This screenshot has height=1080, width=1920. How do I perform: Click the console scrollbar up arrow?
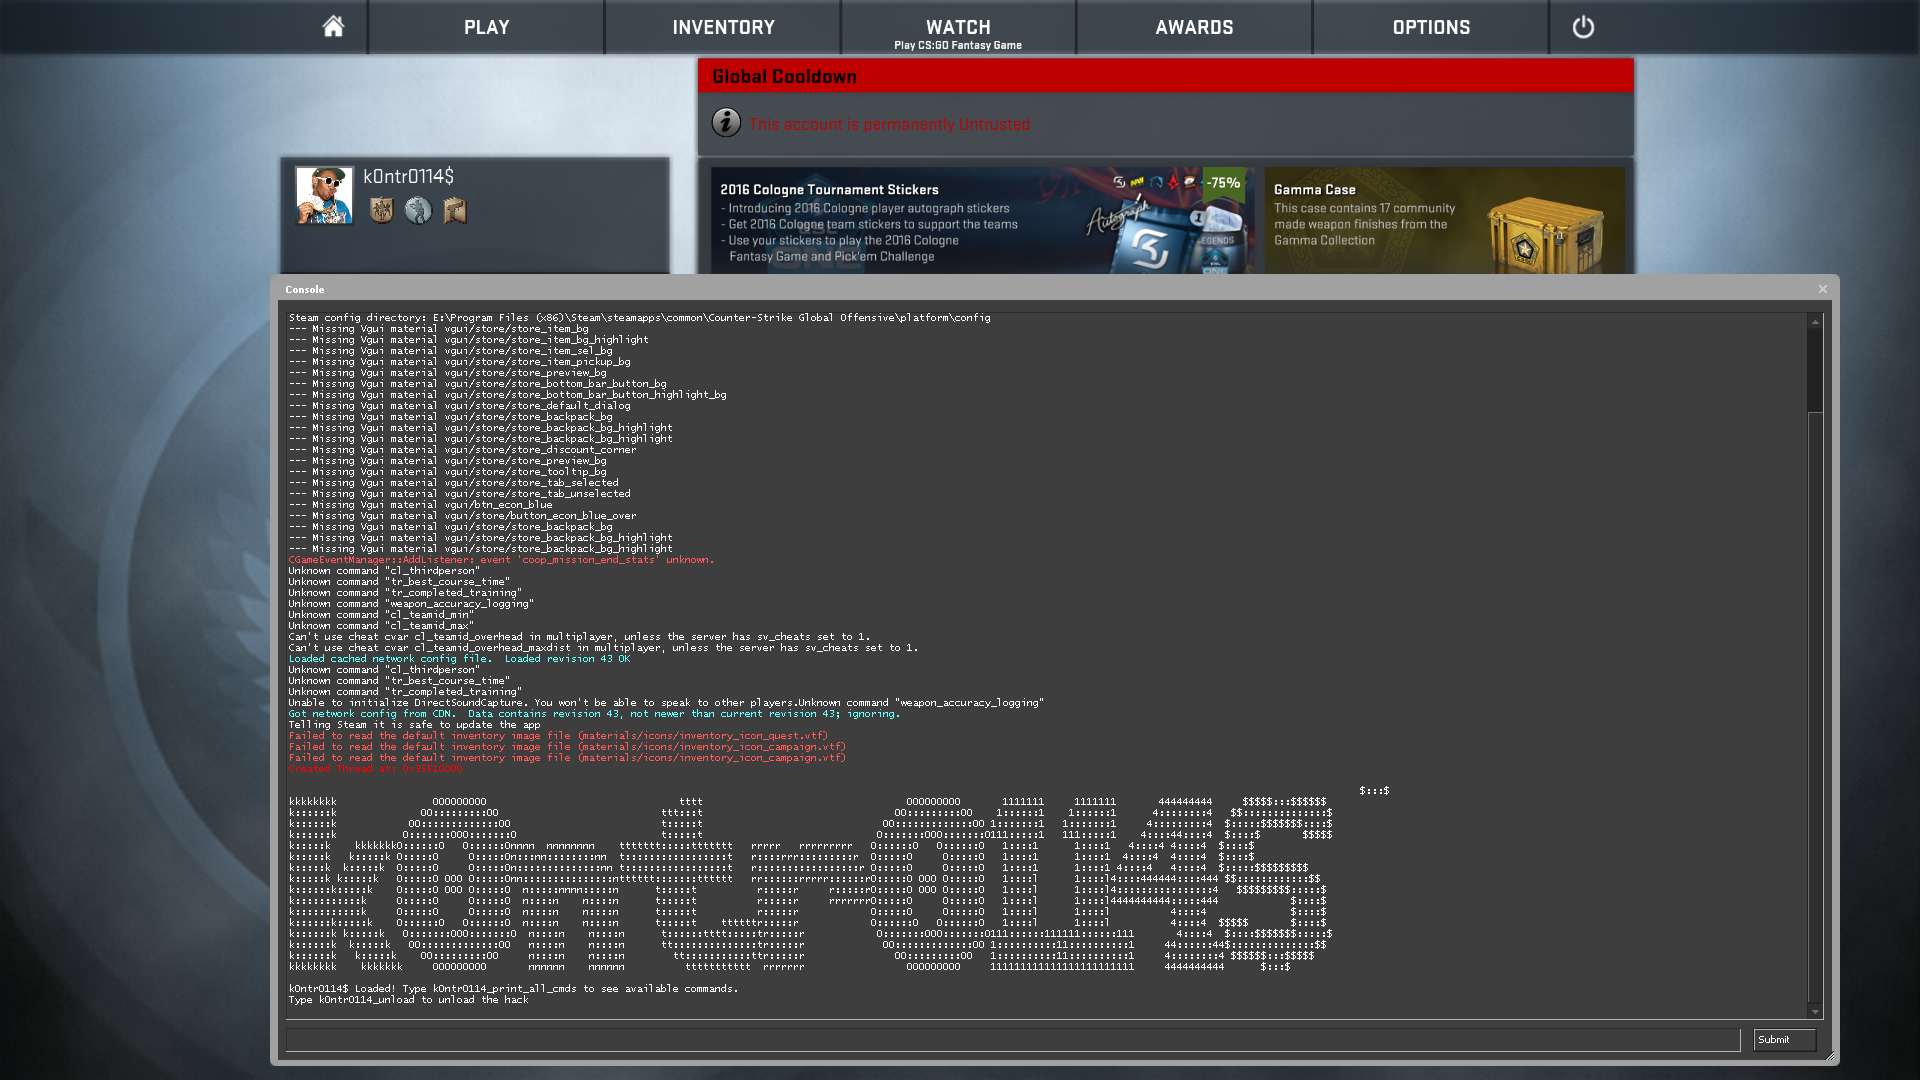tap(1815, 322)
